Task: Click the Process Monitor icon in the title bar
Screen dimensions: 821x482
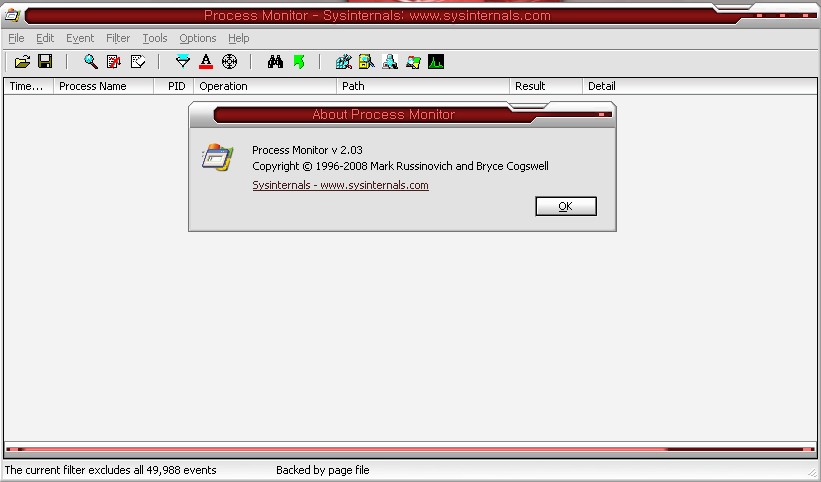Action: 12,15
